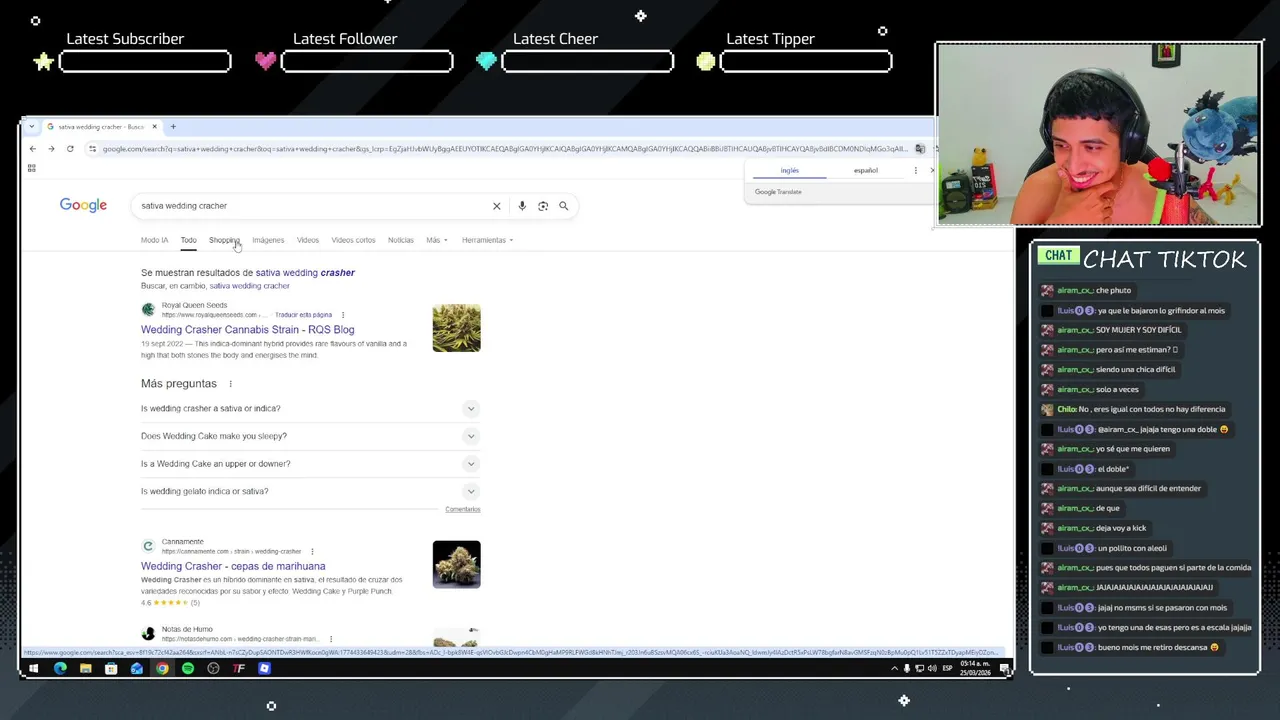The width and height of the screenshot is (1280, 720).
Task: Open File Explorer from taskbar
Action: [x=86, y=668]
